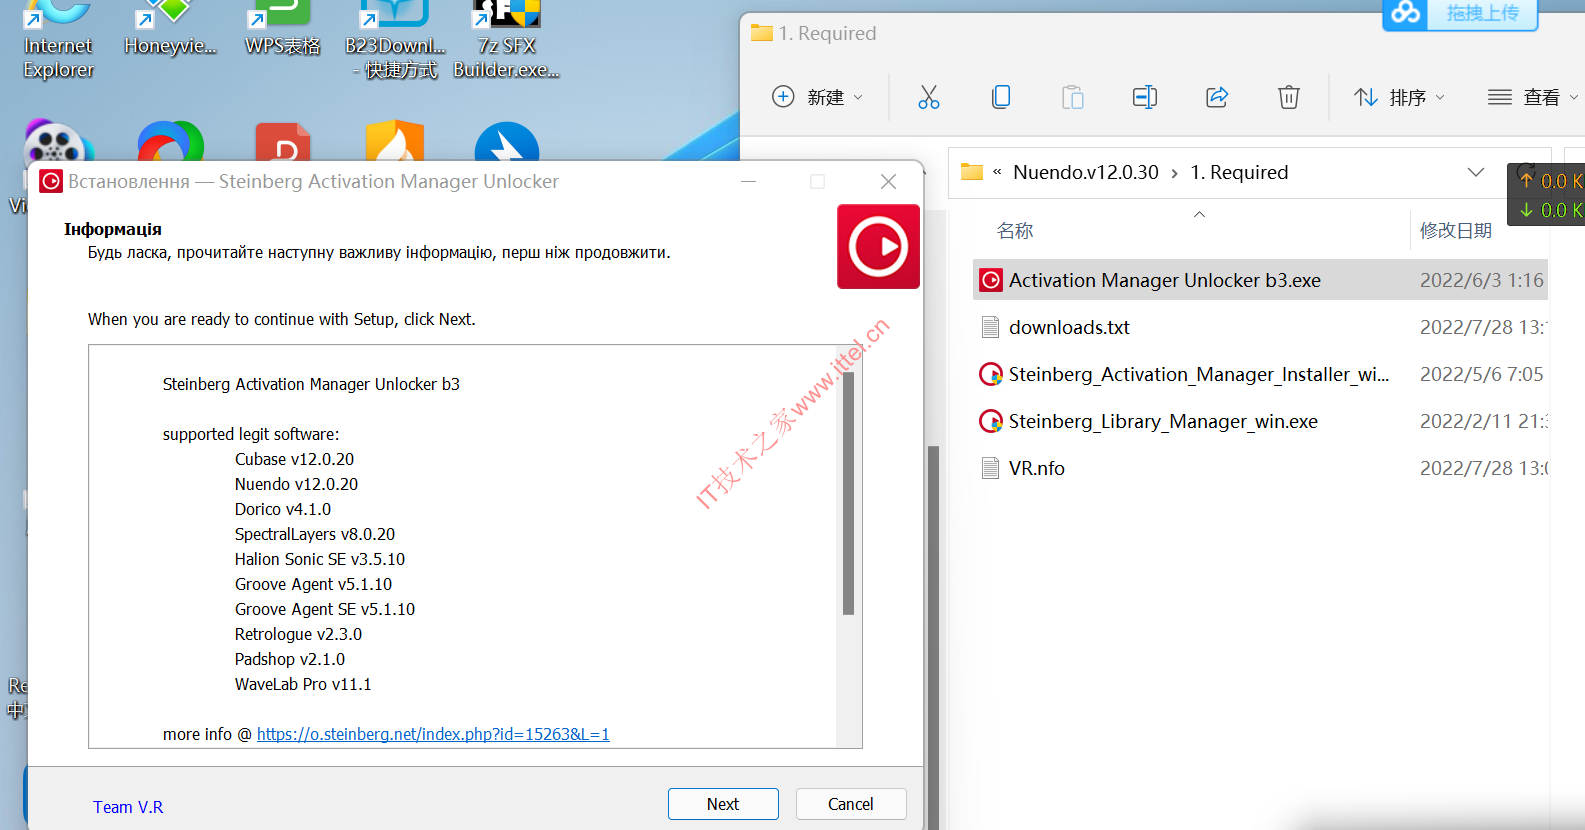Open the 查看 (View) dropdown in Explorer
Viewport: 1585px width, 830px height.
pyautogui.click(x=1532, y=97)
